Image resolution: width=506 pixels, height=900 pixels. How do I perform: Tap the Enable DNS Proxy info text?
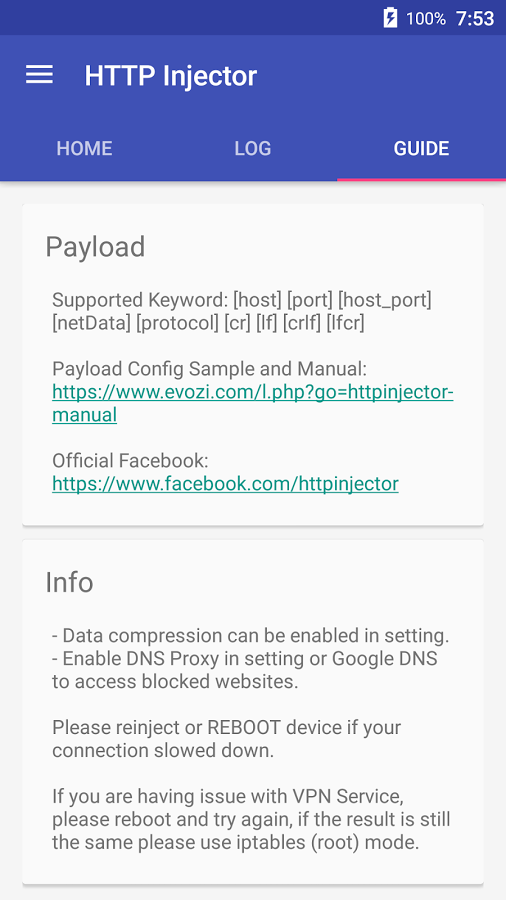(x=244, y=670)
